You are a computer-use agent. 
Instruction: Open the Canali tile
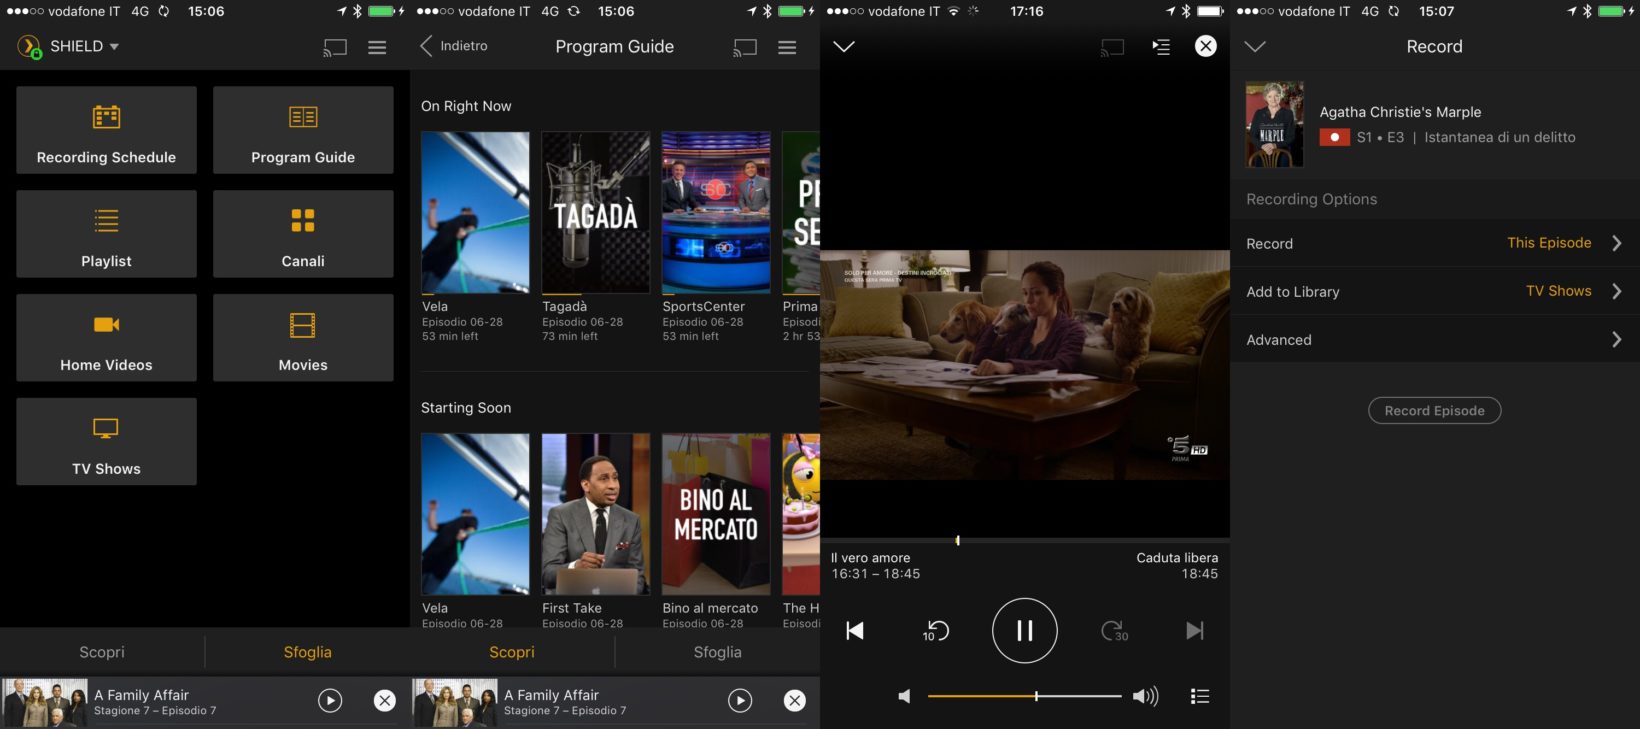303,234
